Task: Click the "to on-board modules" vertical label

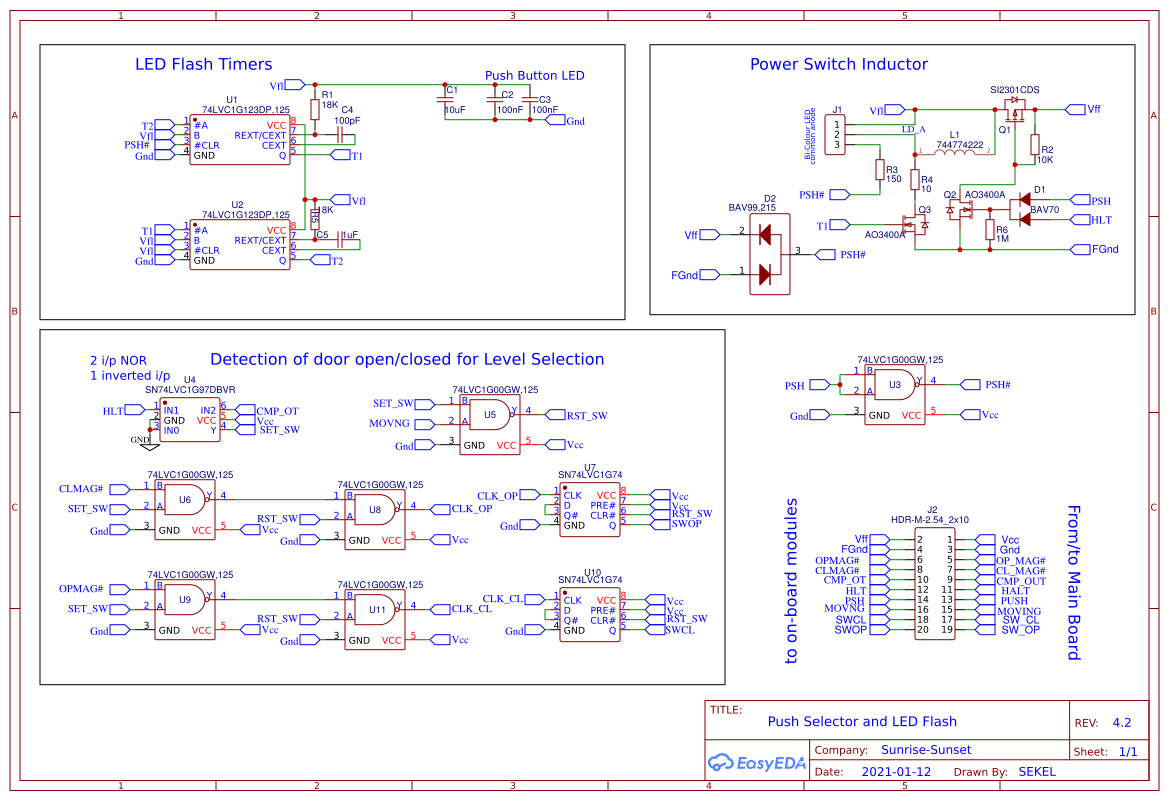Action: tap(791, 581)
